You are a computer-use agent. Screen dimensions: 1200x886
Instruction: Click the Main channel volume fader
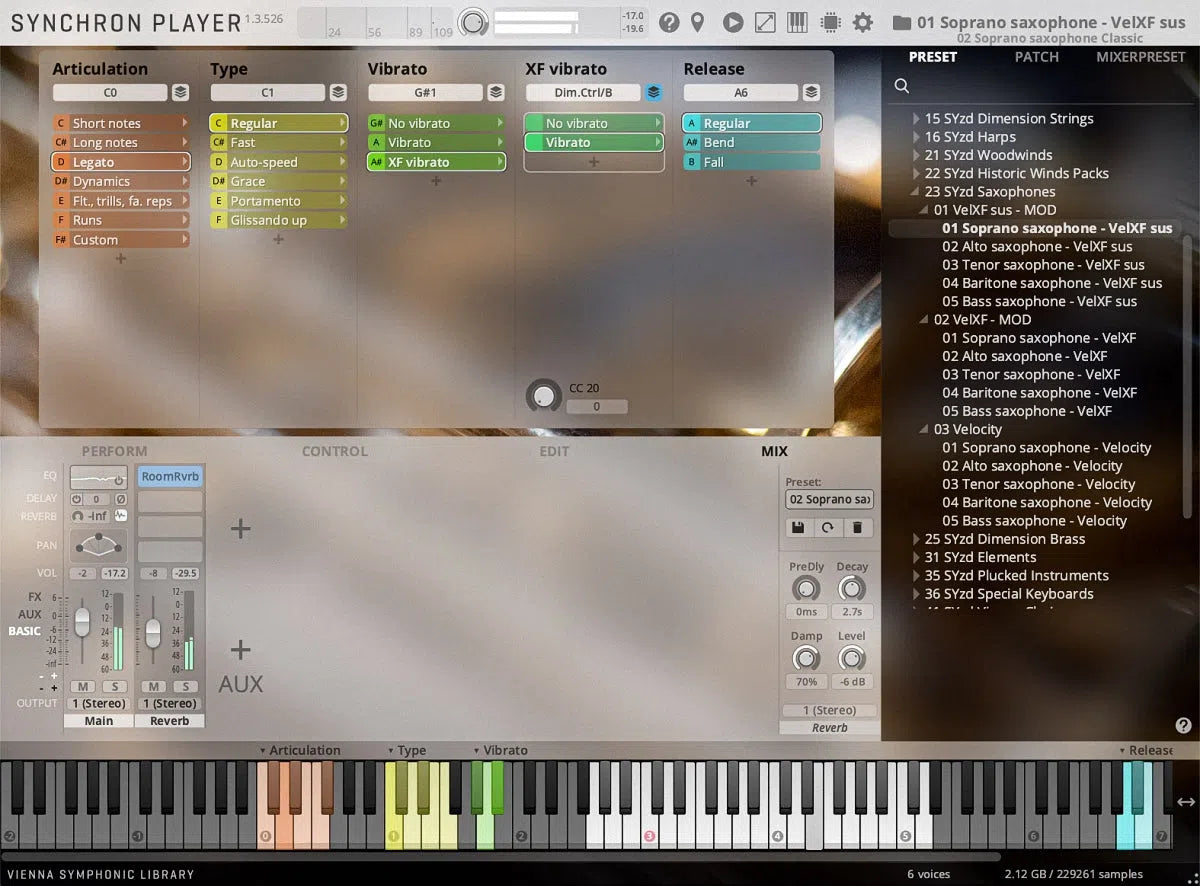(x=82, y=622)
